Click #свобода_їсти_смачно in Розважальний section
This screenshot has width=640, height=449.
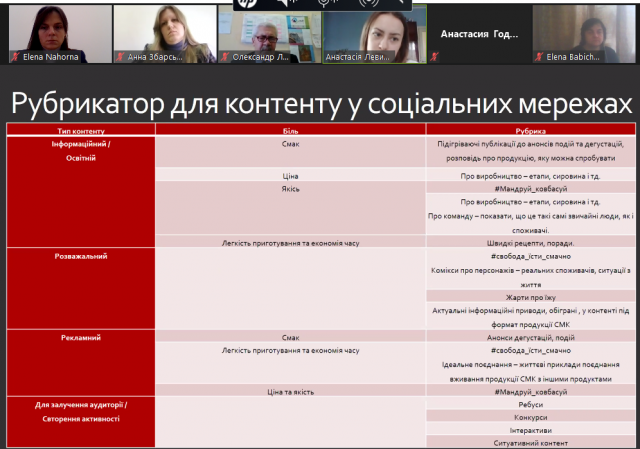tap(531, 256)
